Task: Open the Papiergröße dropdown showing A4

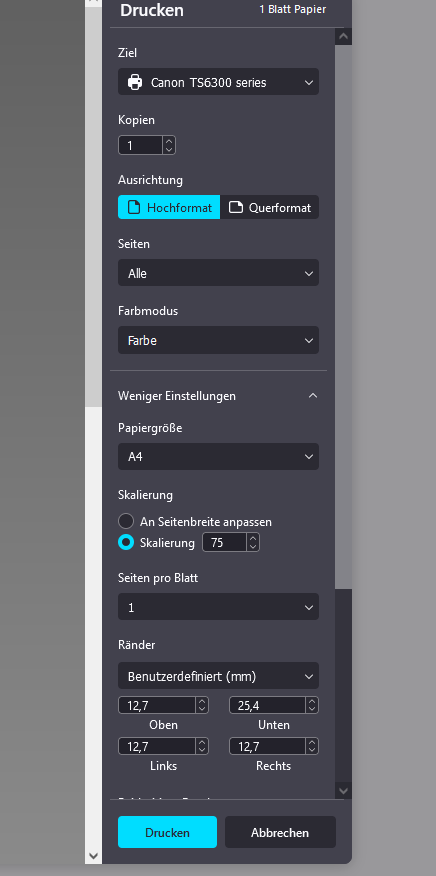Action: click(219, 456)
